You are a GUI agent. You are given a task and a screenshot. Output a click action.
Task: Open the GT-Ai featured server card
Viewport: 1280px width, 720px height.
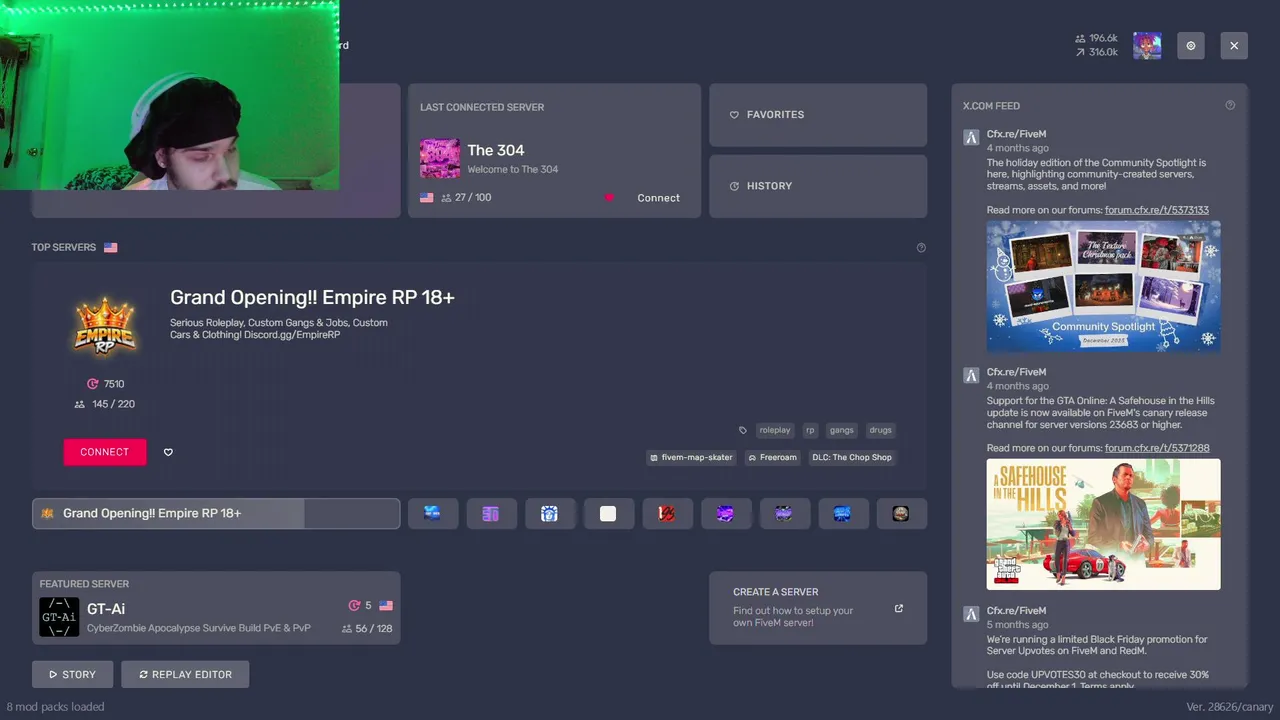click(216, 608)
